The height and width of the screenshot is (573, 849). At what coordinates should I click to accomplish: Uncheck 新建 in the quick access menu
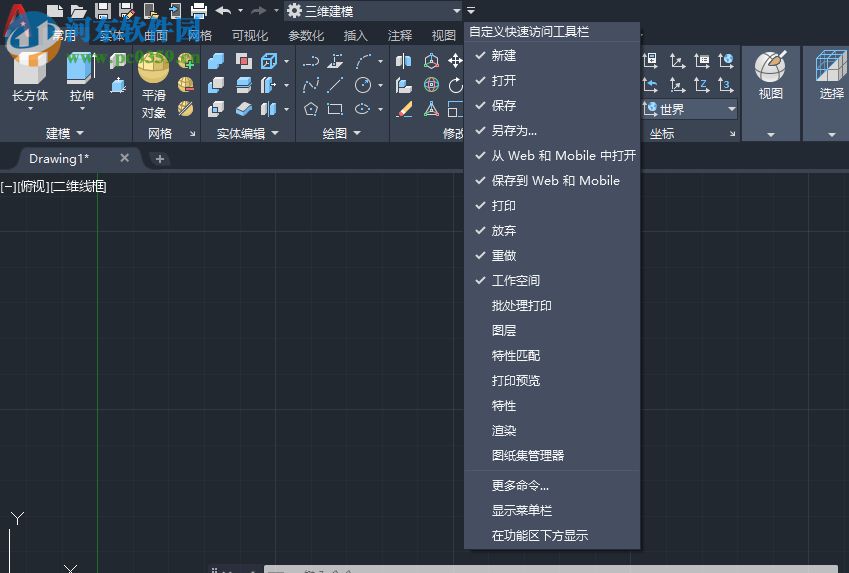(552, 55)
